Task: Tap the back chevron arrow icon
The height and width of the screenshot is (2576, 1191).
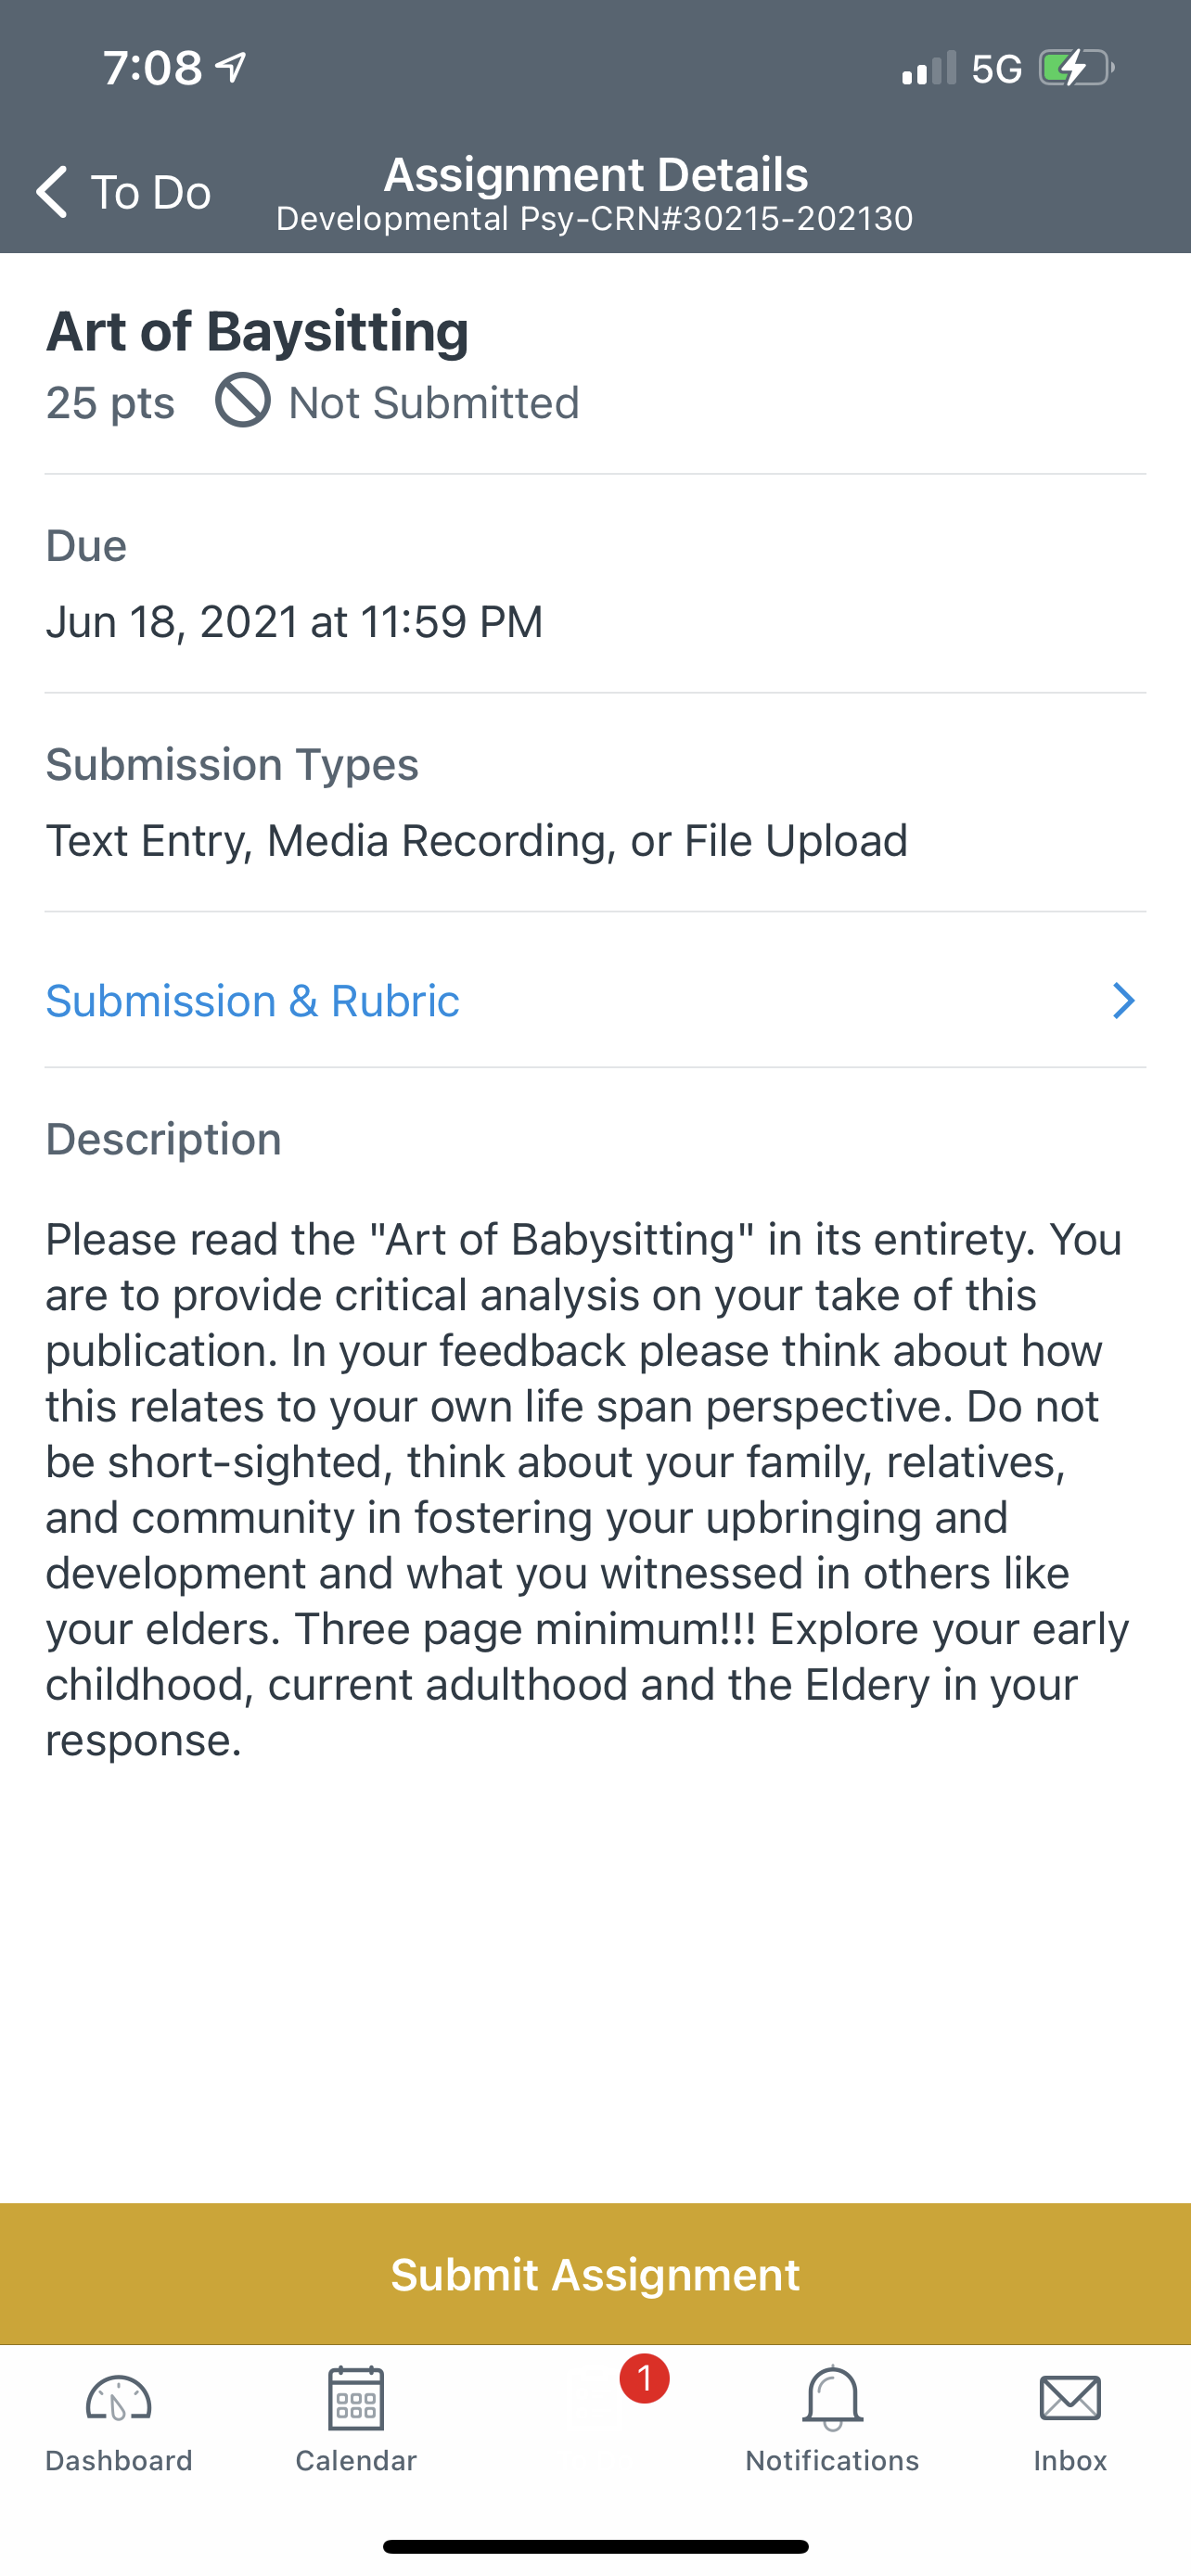Action: point(52,191)
